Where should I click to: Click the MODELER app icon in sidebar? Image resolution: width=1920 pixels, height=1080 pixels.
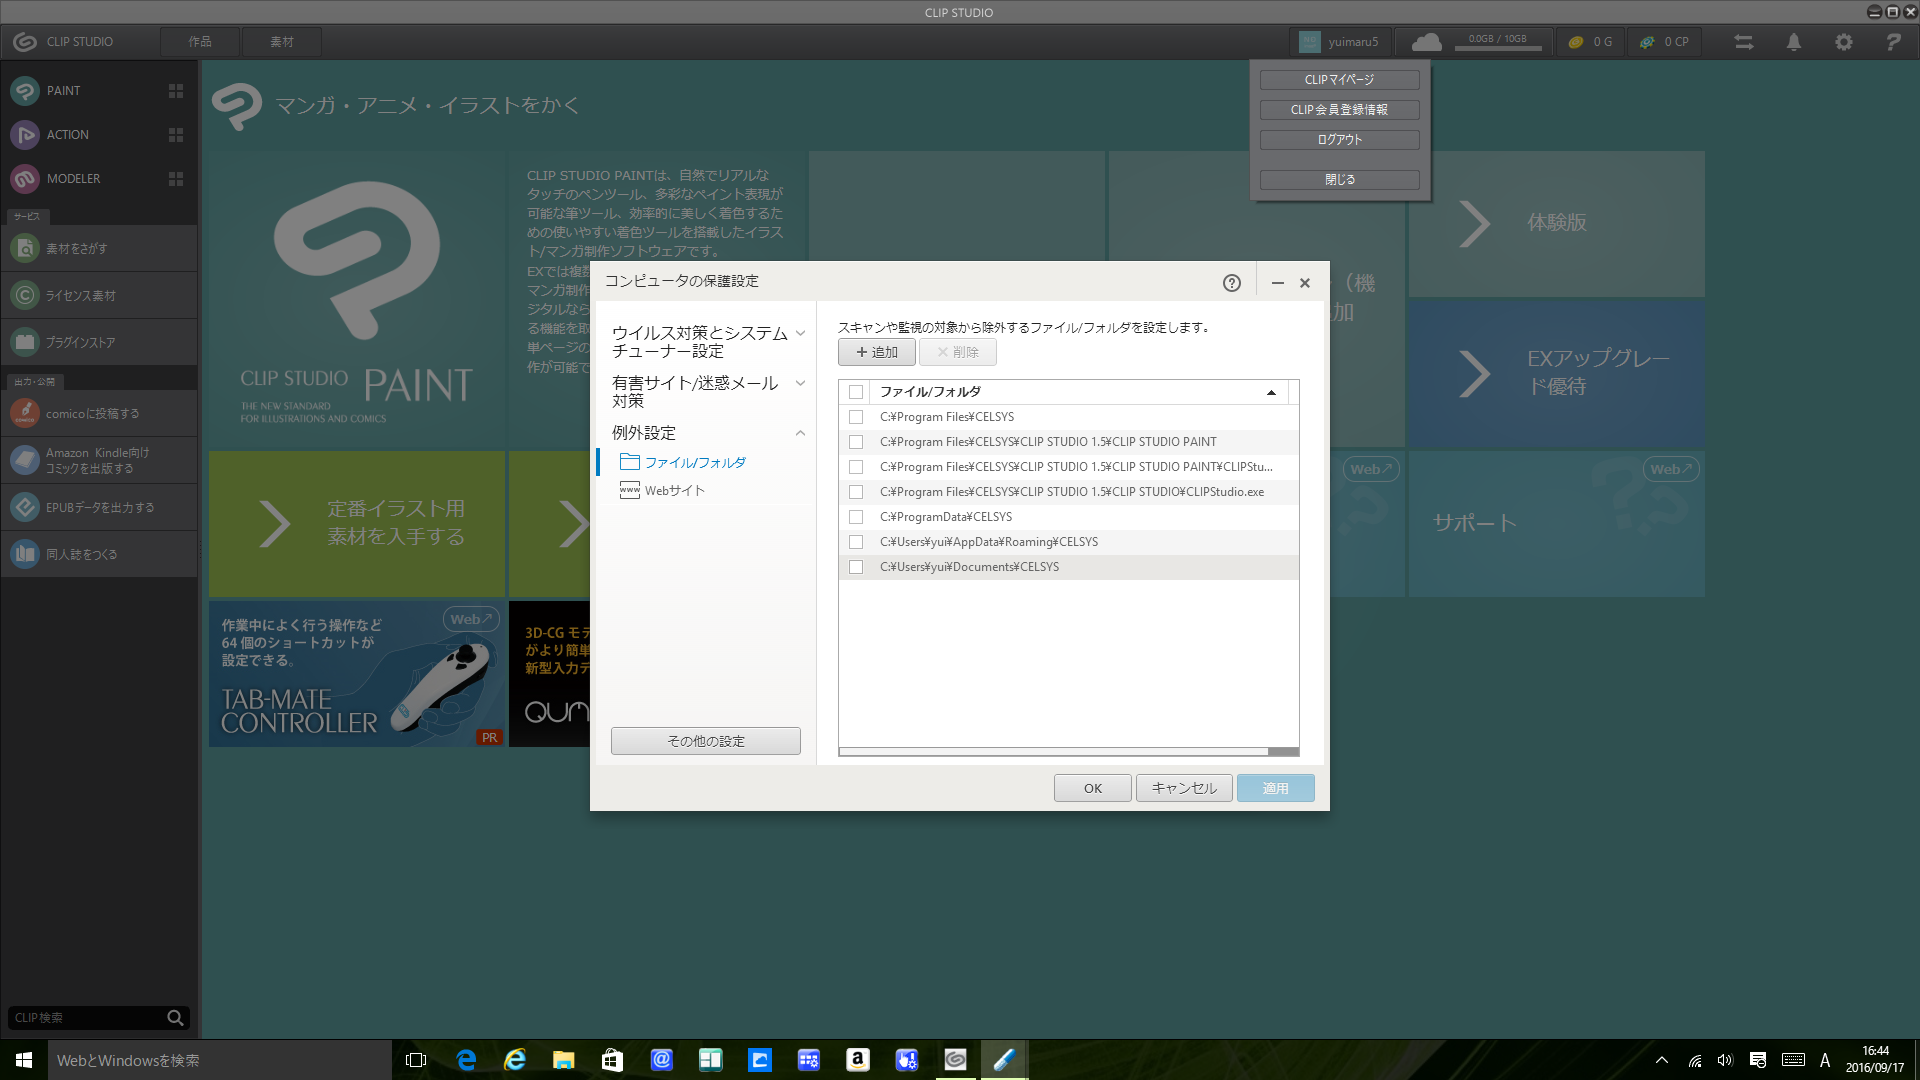pos(25,179)
